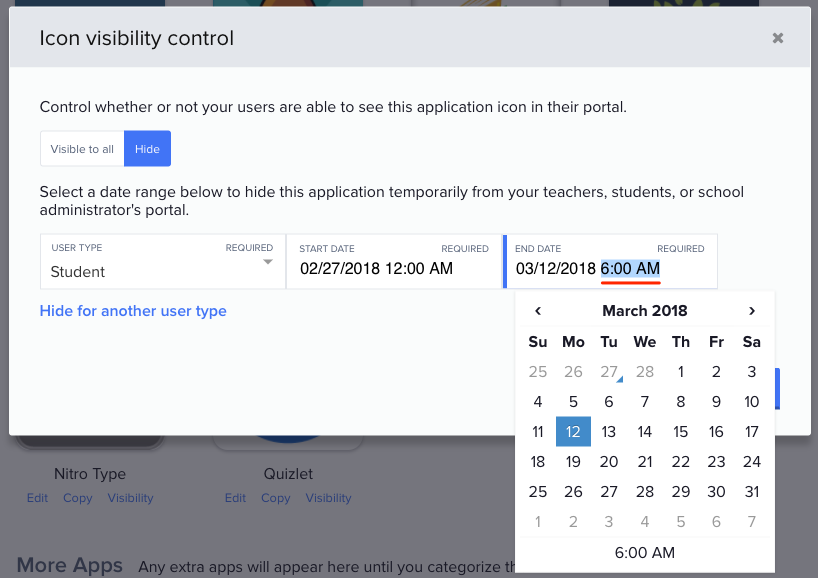The image size is (818, 578).
Task: Select Saturday March 31 on the calendar
Action: 751,491
